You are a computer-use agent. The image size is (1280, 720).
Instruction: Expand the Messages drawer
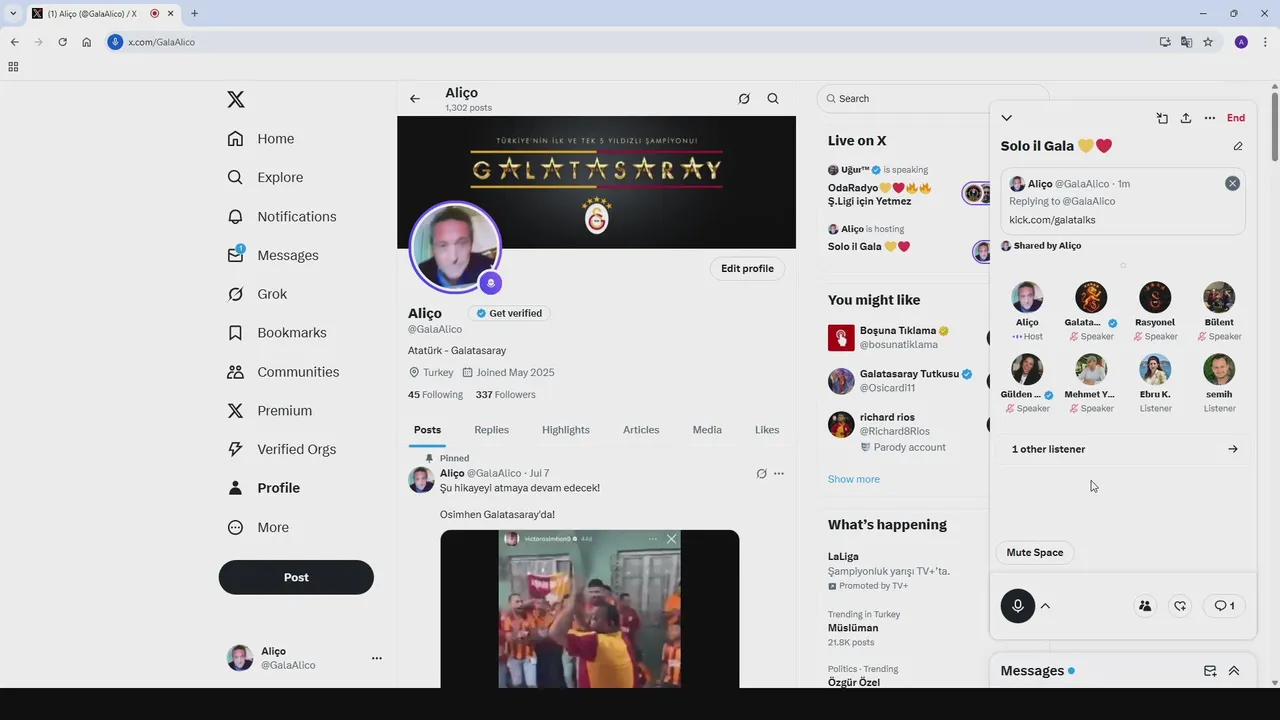click(1234, 671)
